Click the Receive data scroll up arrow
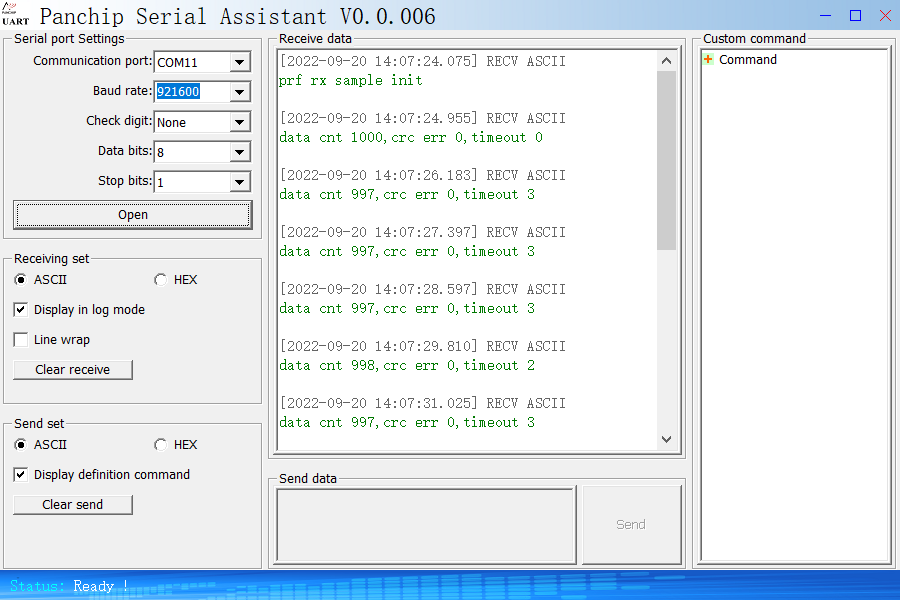 666,61
